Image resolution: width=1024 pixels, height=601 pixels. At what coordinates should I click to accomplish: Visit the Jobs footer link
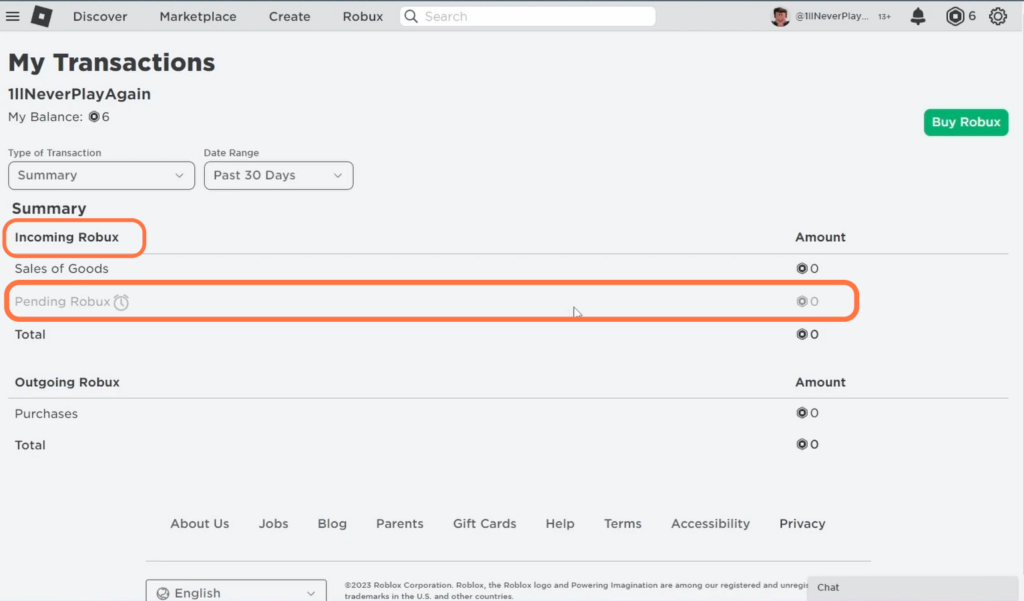point(274,524)
